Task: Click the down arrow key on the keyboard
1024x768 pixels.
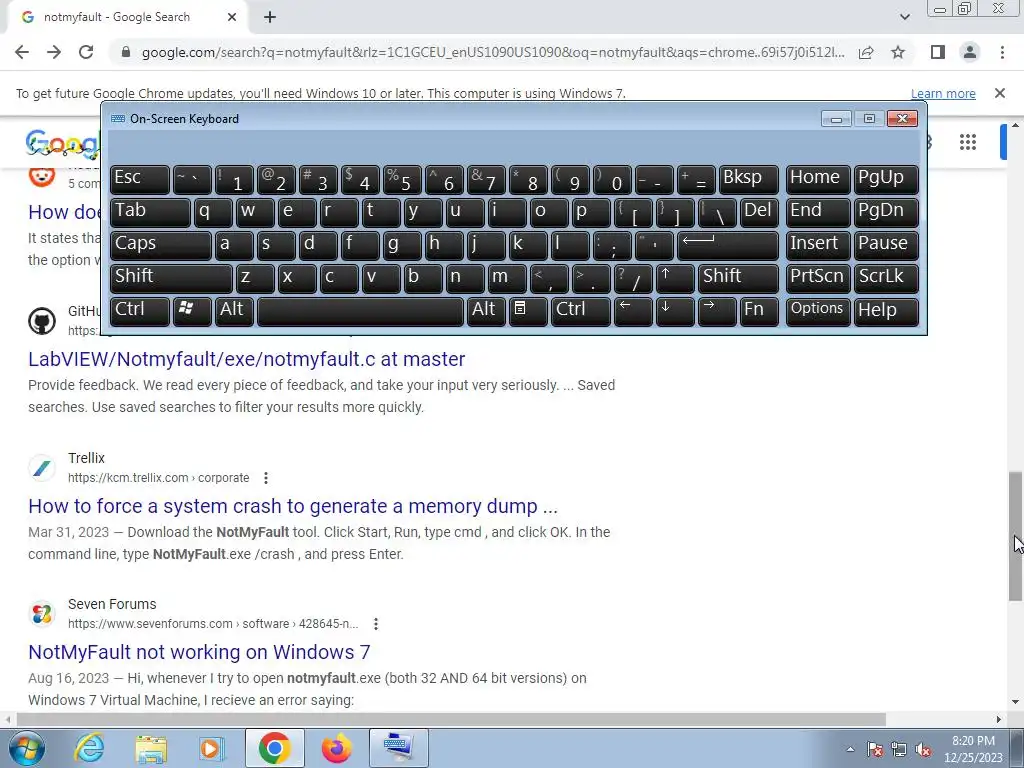Action: 675,310
